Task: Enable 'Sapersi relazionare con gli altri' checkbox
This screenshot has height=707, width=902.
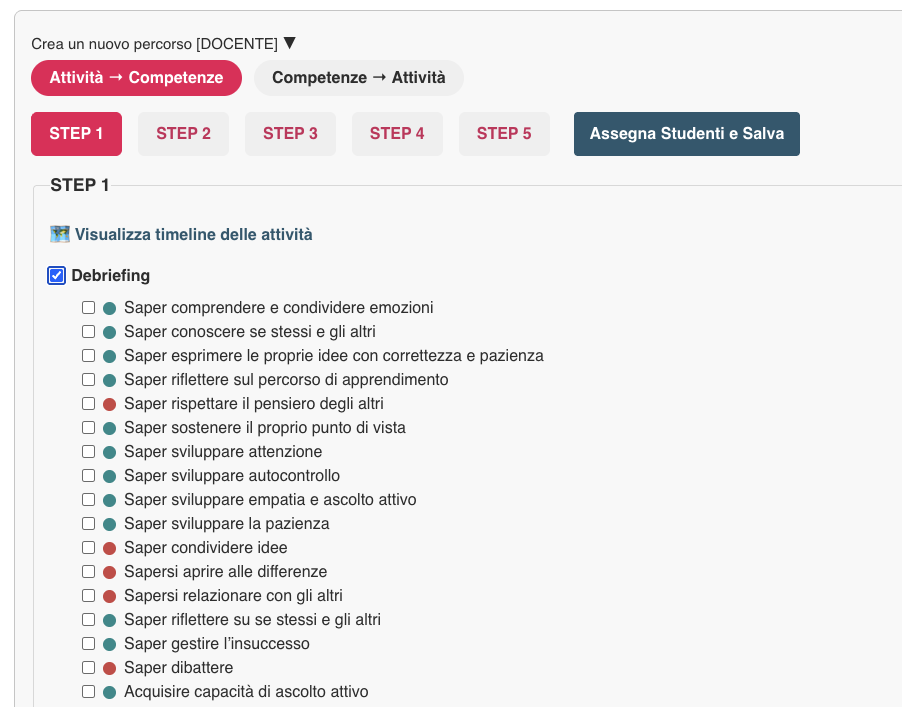Action: pos(89,596)
